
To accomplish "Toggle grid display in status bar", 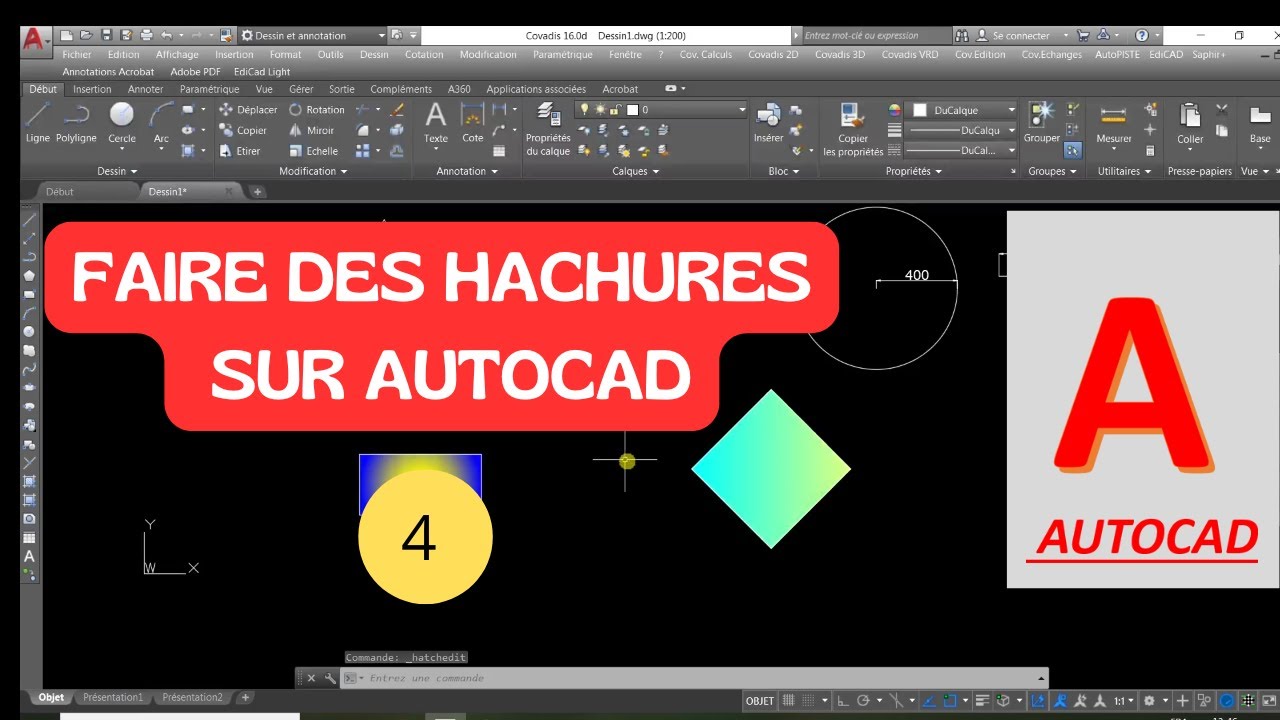I will click(788, 700).
